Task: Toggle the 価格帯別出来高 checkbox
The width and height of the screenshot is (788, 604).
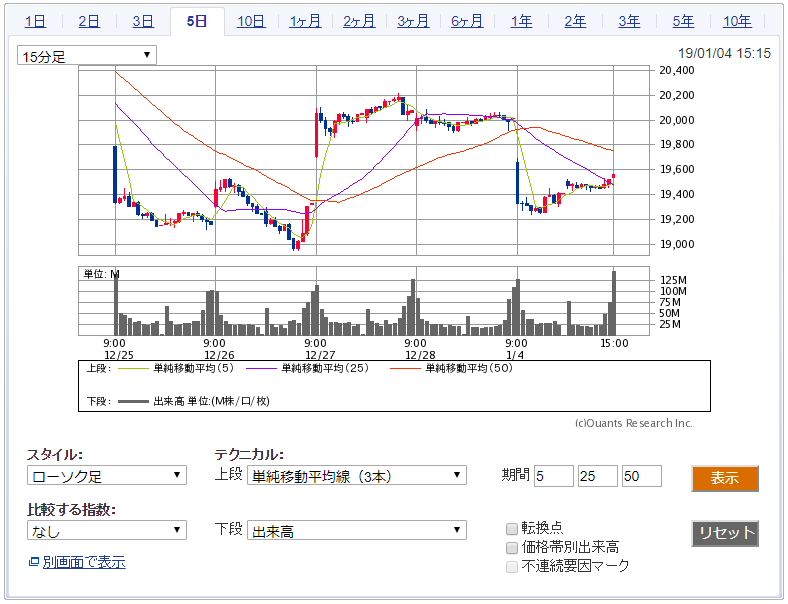Action: 512,547
